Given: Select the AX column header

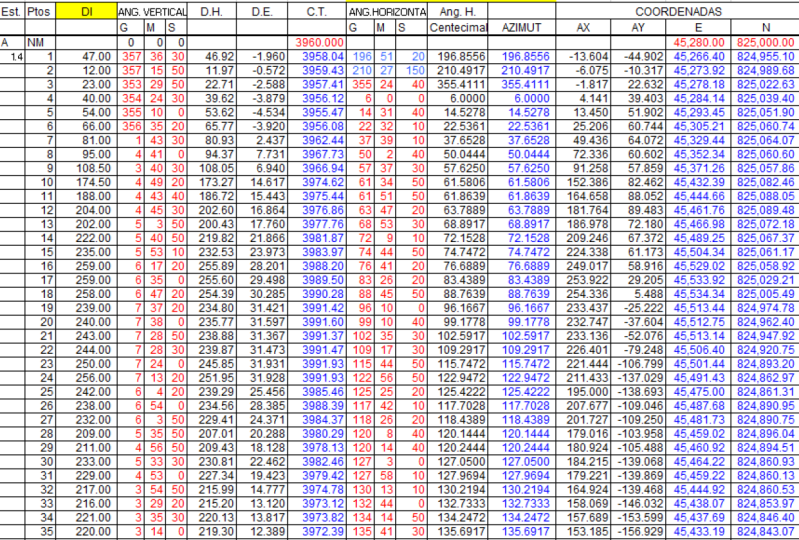Looking at the screenshot, I should click(x=583, y=28).
